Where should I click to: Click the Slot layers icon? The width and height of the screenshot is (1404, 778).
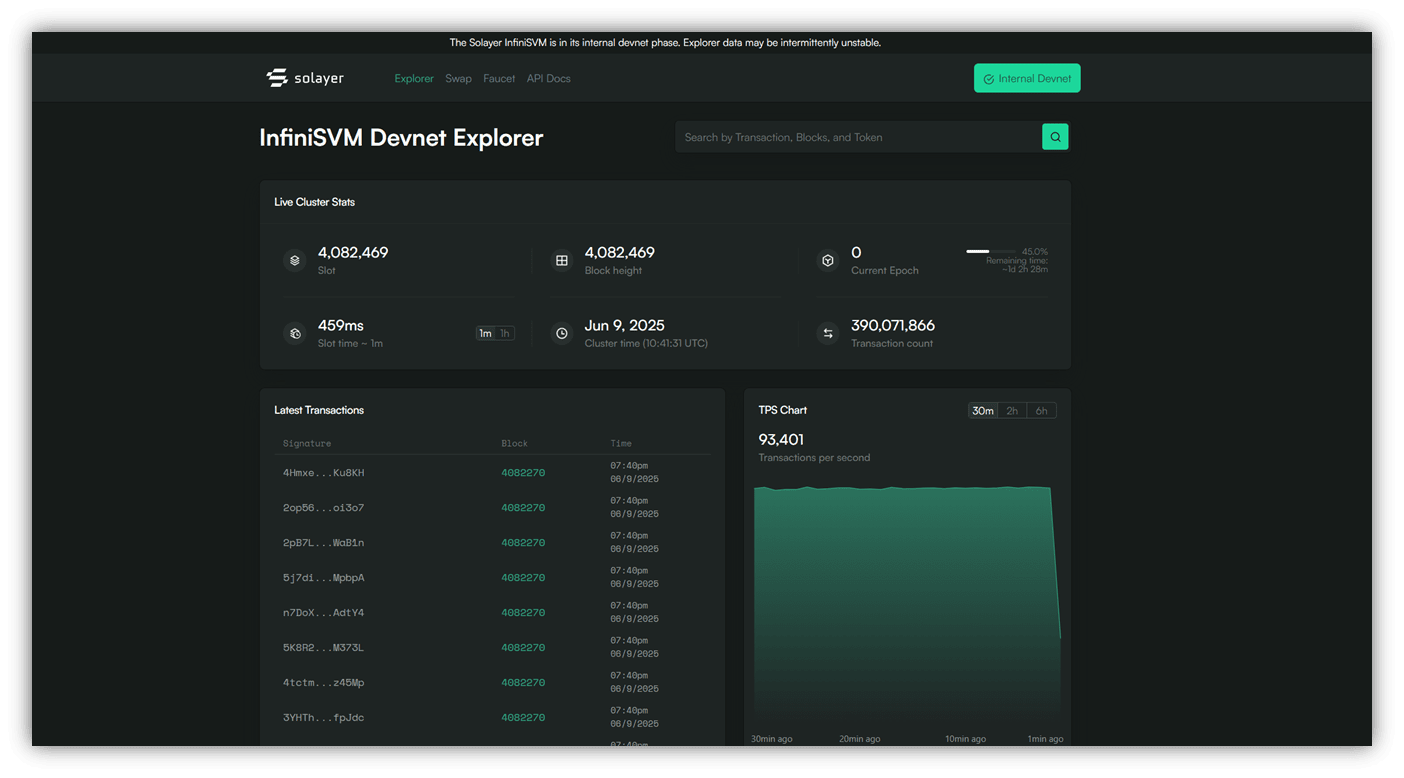point(295,260)
